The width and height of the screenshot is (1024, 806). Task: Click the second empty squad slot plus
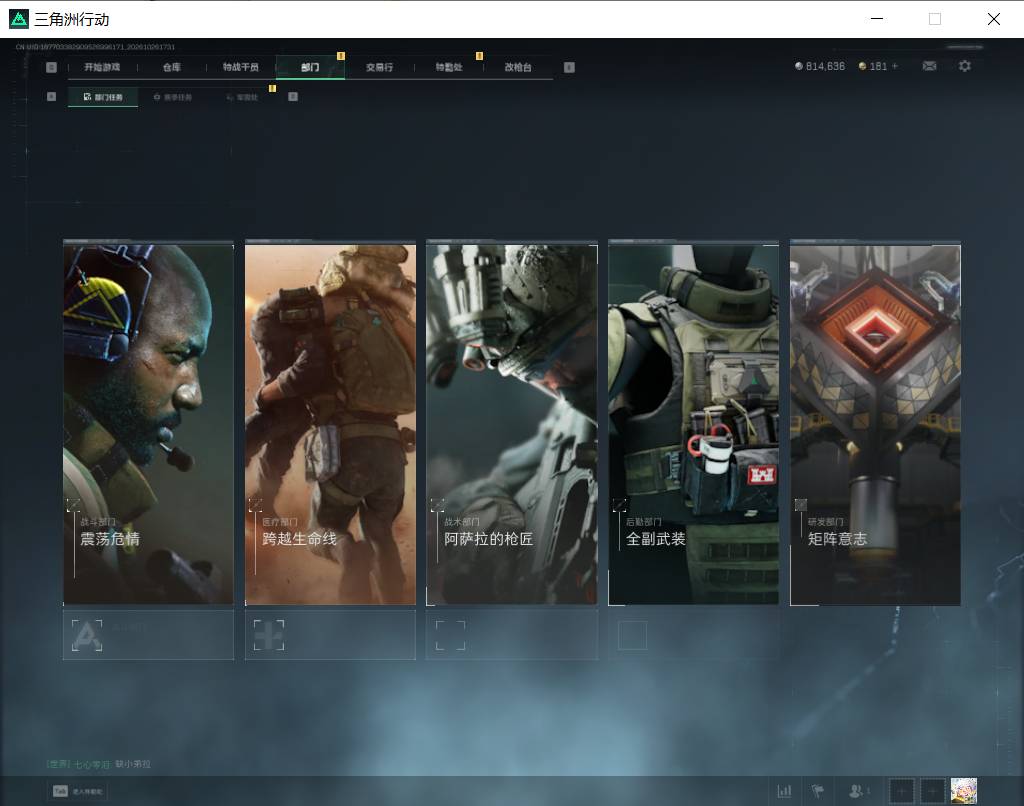[x=932, y=791]
